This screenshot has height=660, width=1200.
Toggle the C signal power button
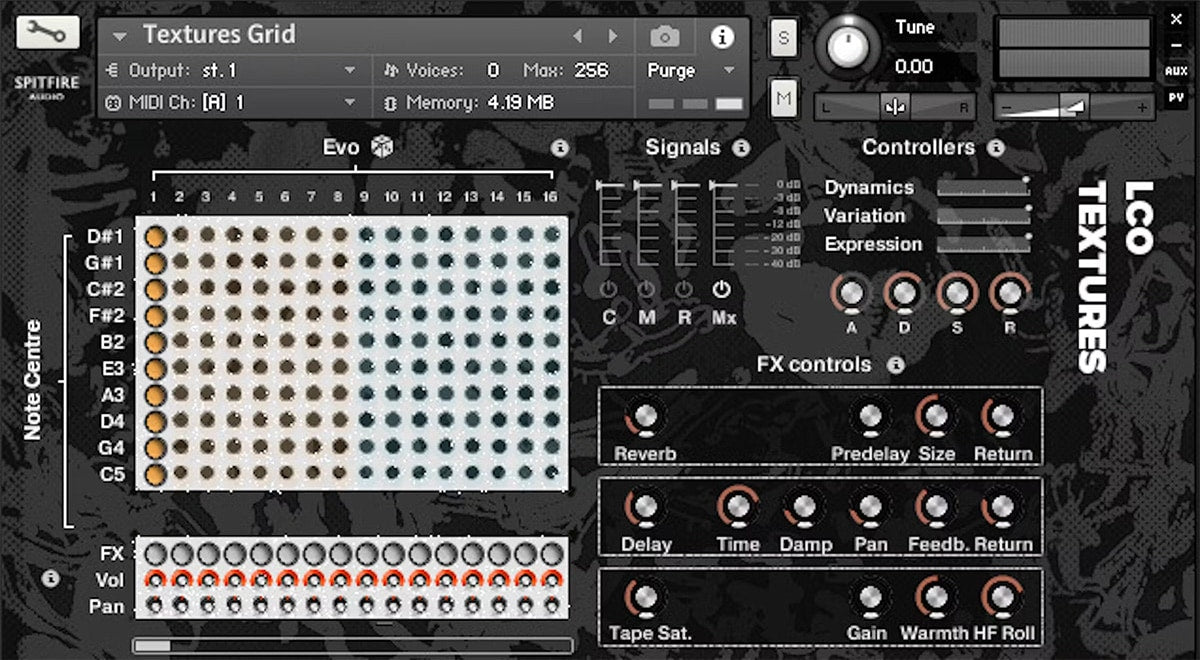[x=608, y=290]
